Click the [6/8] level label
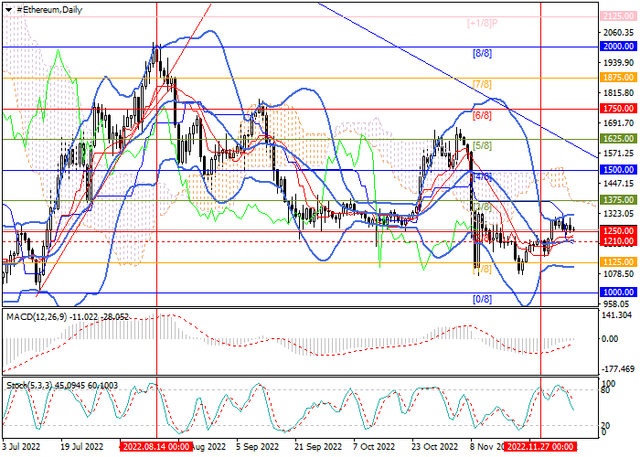 tap(481, 115)
